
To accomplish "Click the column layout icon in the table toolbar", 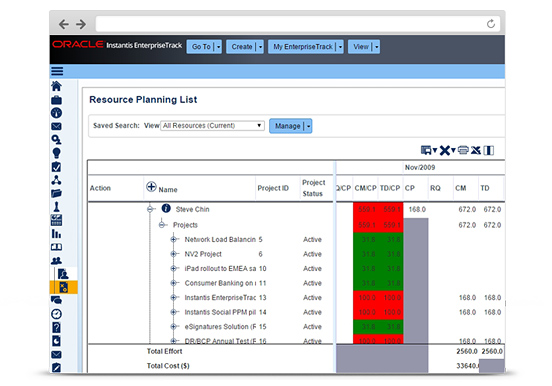I will tap(489, 150).
